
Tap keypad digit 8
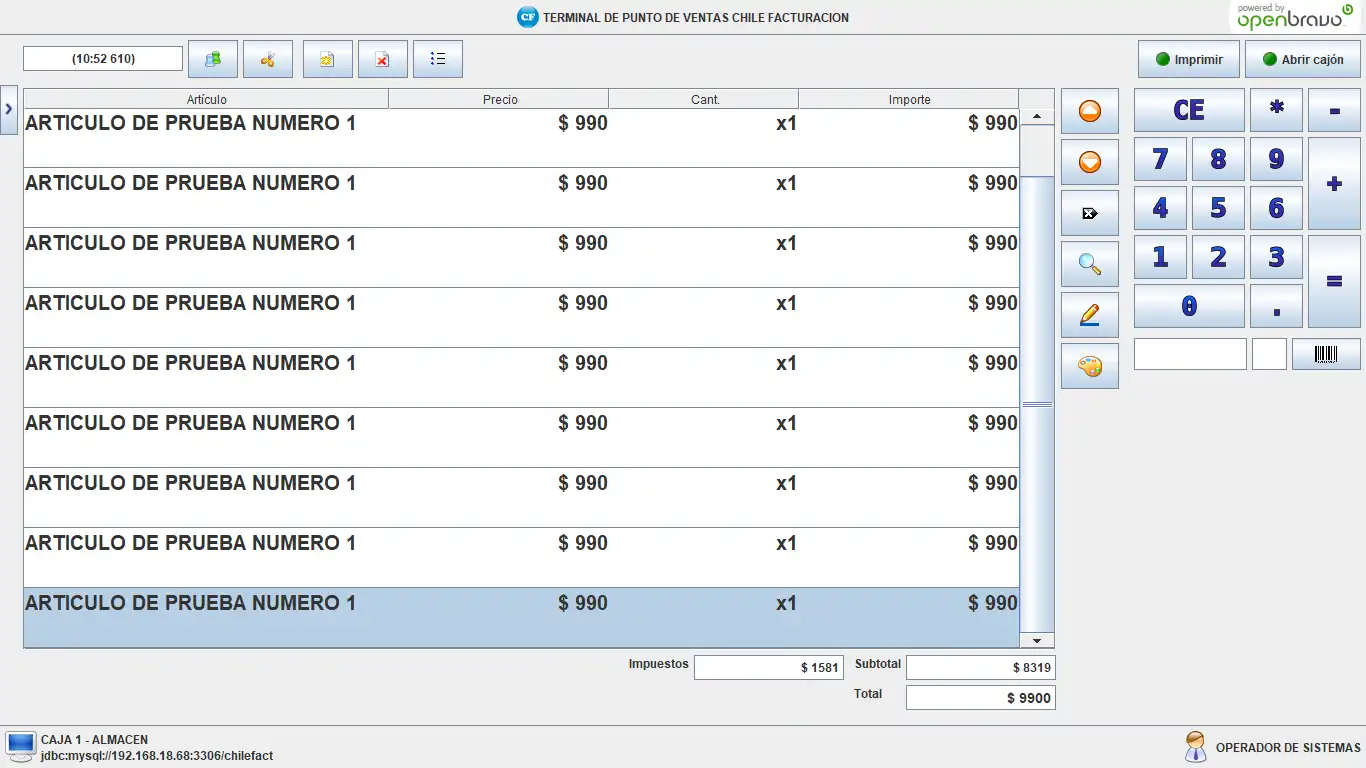pyautogui.click(x=1218, y=159)
